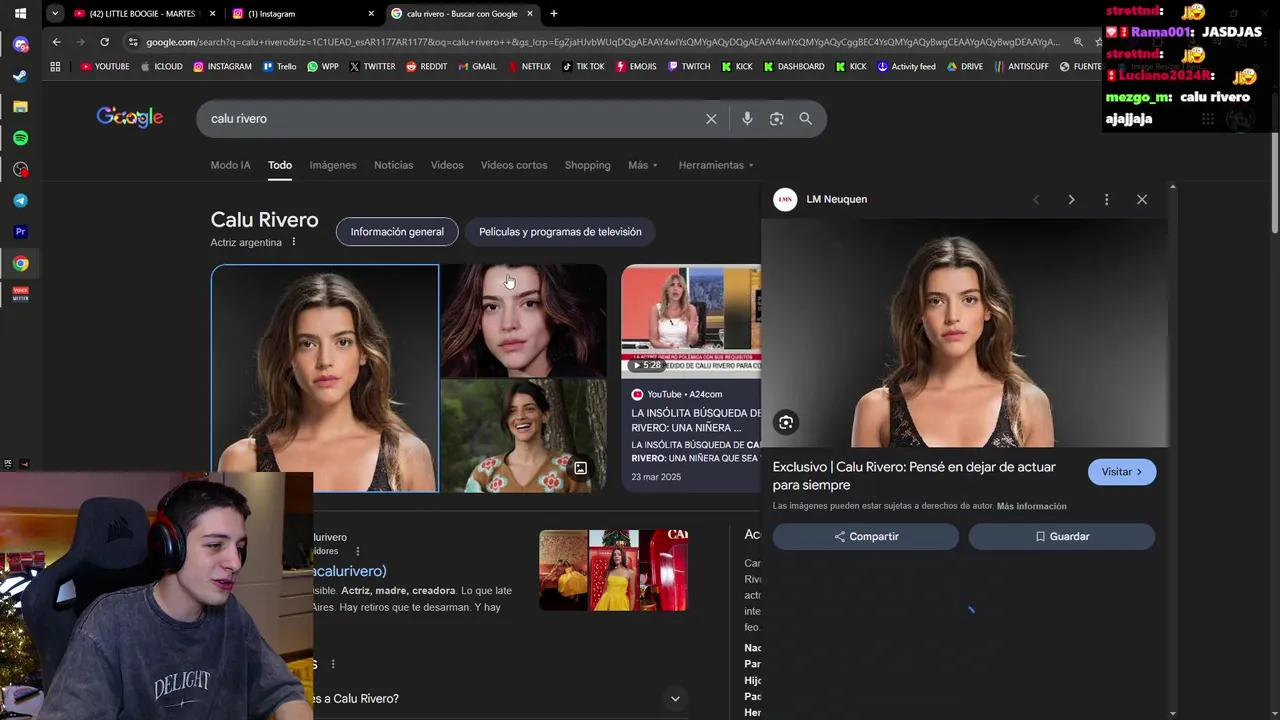
Task: Open Premiere Pro from the taskbar
Action: 20,232
